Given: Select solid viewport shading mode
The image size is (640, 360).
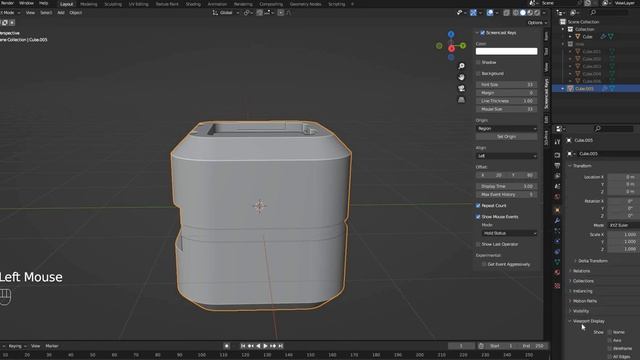Looking at the screenshot, I should (523, 13).
